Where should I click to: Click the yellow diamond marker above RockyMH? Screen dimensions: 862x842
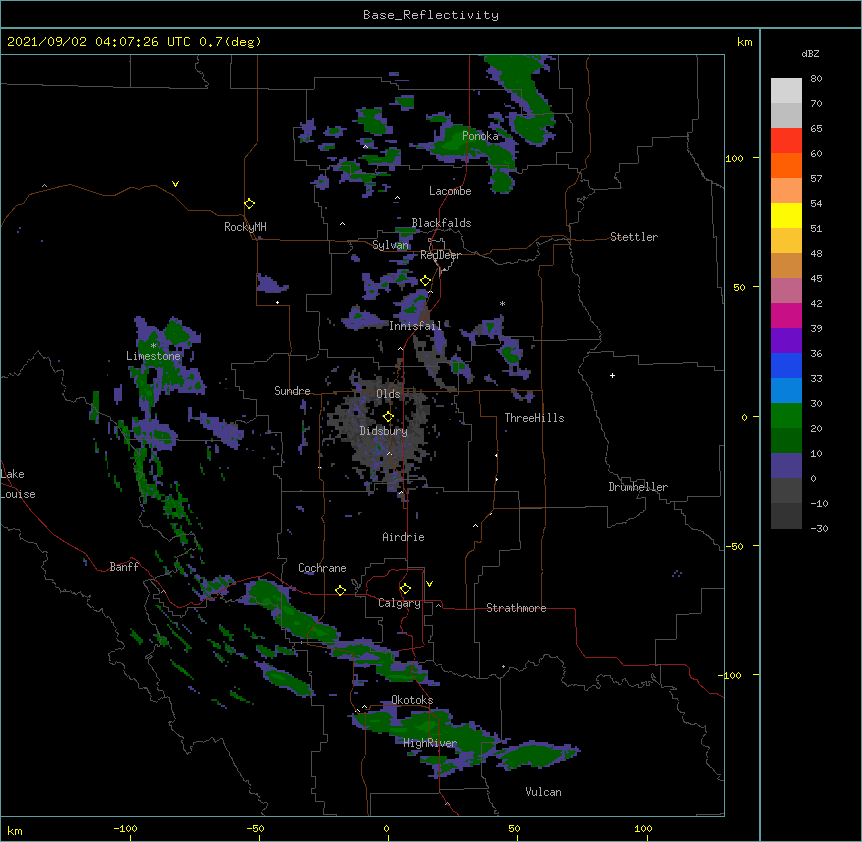249,204
